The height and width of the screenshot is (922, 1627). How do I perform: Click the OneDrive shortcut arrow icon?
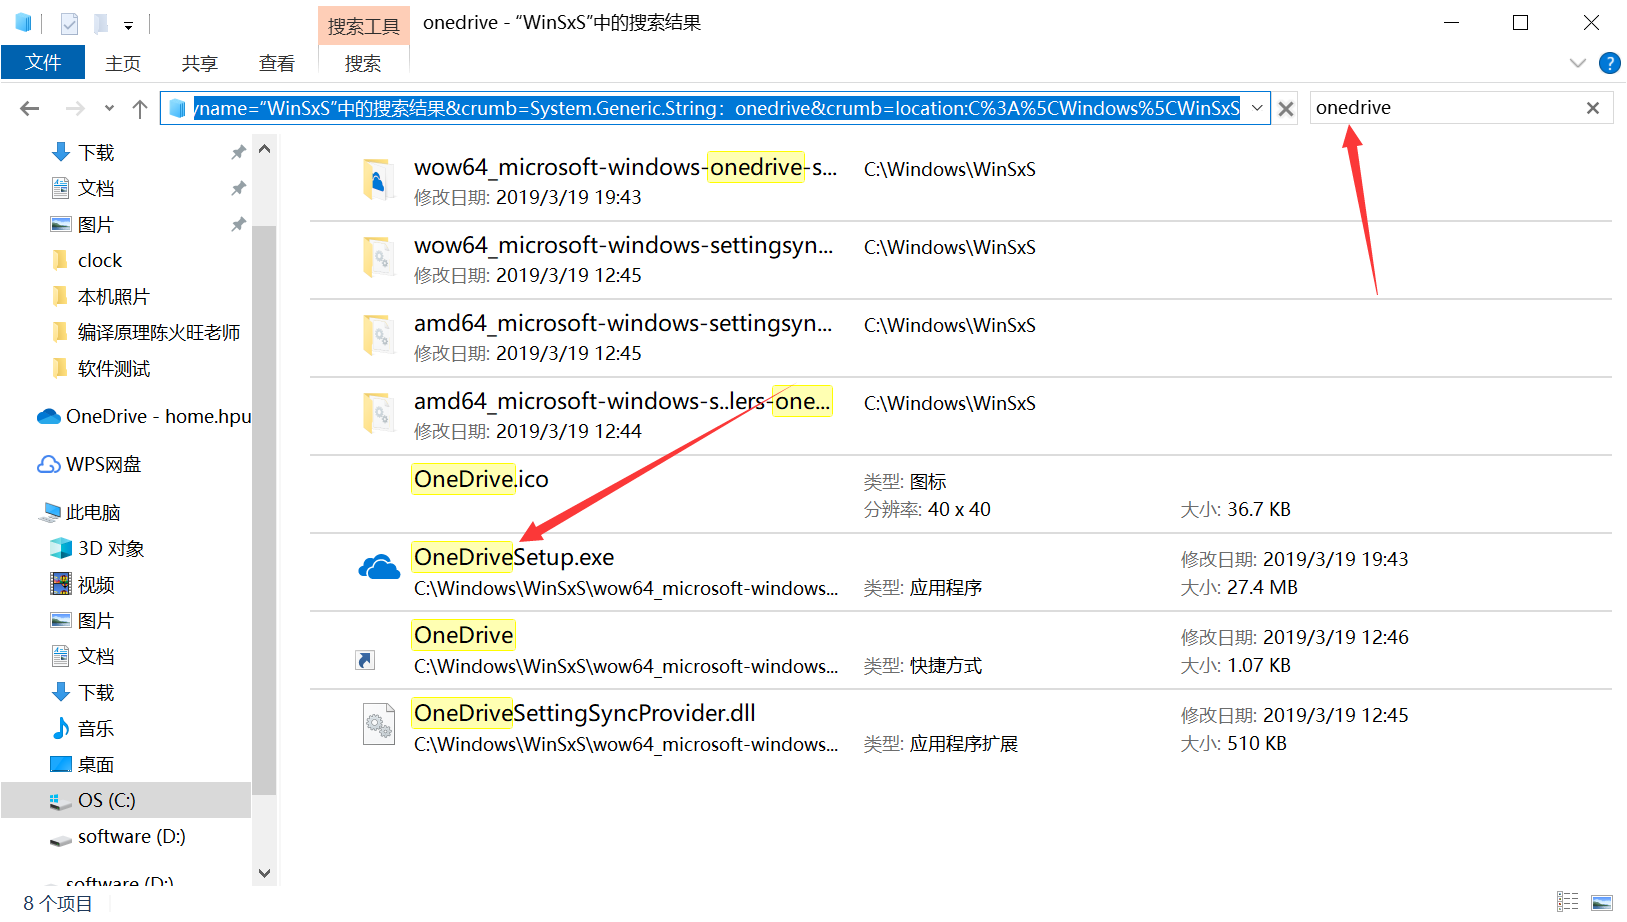[365, 660]
